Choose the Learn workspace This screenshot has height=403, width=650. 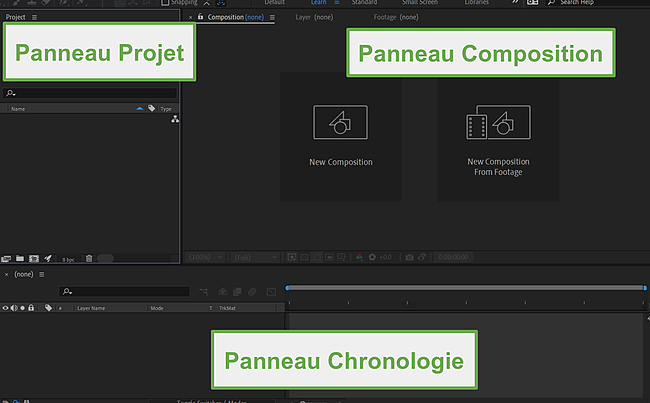(x=318, y=2)
